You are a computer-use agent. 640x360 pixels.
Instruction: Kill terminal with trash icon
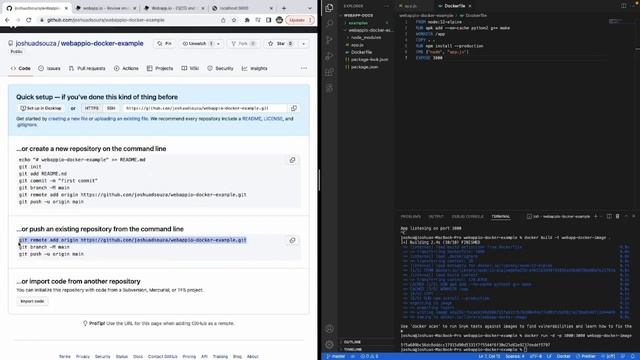[617, 216]
